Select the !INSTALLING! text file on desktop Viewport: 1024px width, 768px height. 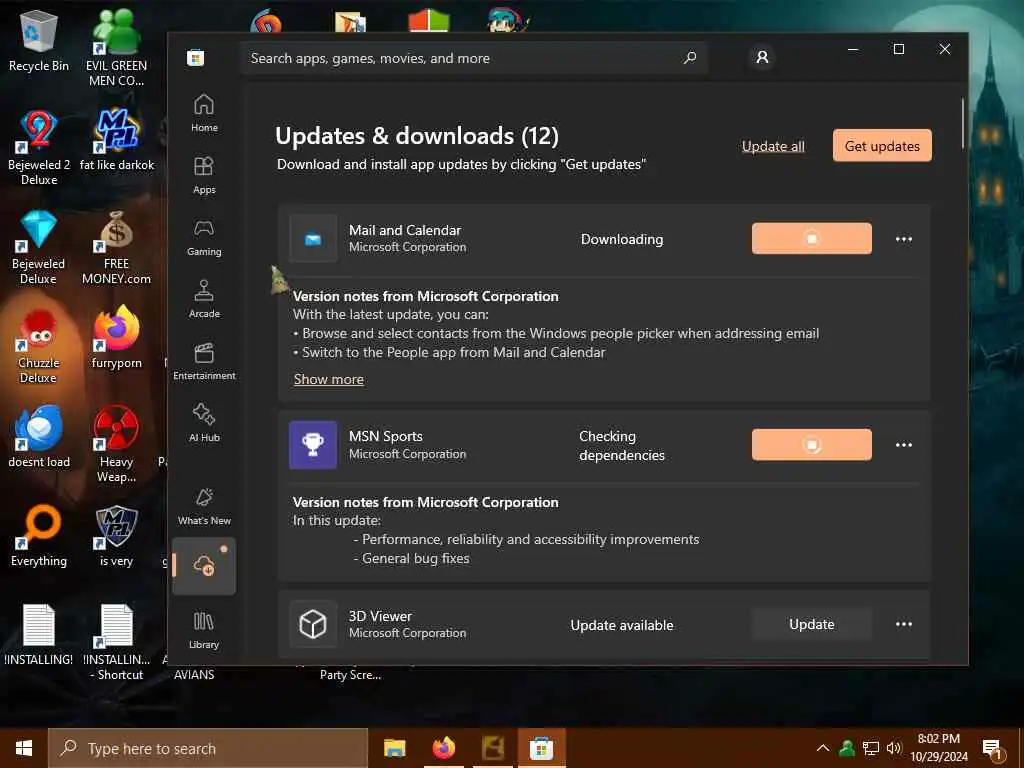[x=39, y=635]
